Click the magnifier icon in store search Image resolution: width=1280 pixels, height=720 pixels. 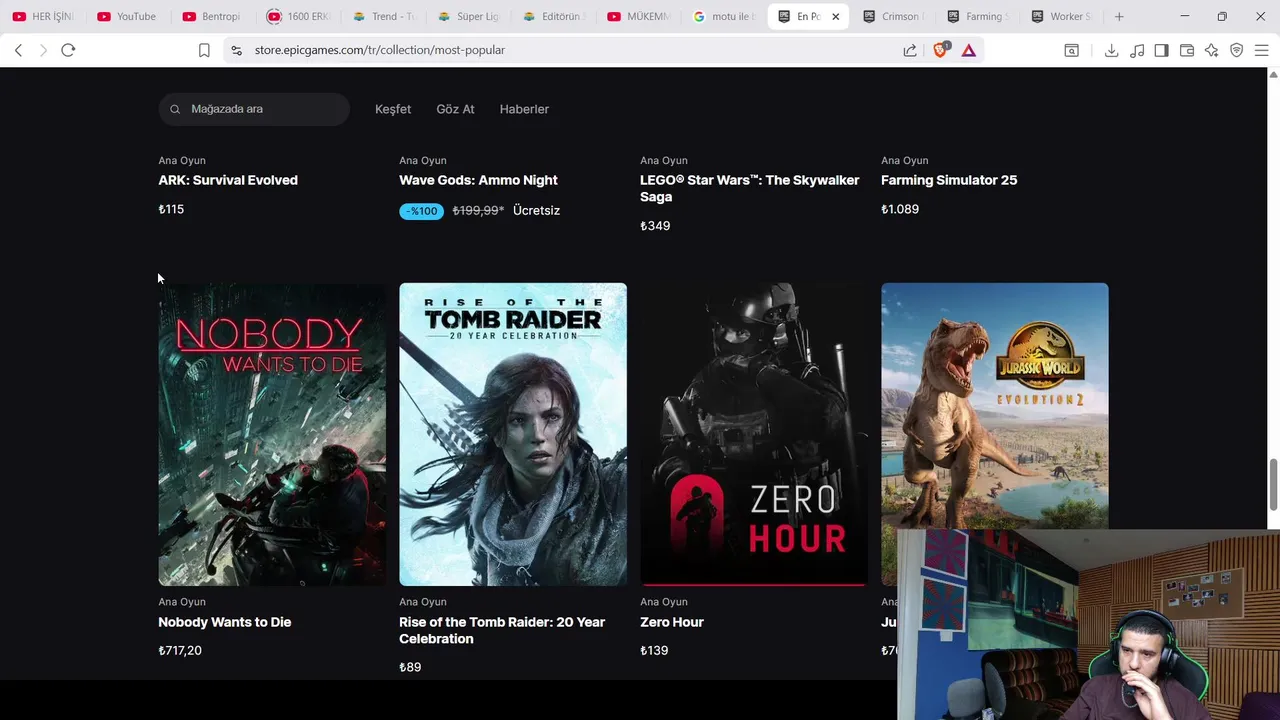(175, 109)
